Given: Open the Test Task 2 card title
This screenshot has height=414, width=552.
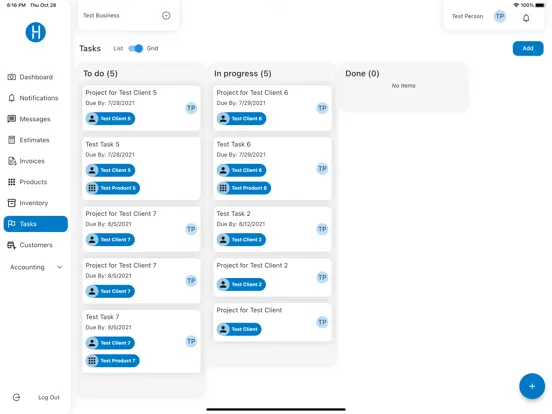Looking at the screenshot, I should tap(234, 214).
